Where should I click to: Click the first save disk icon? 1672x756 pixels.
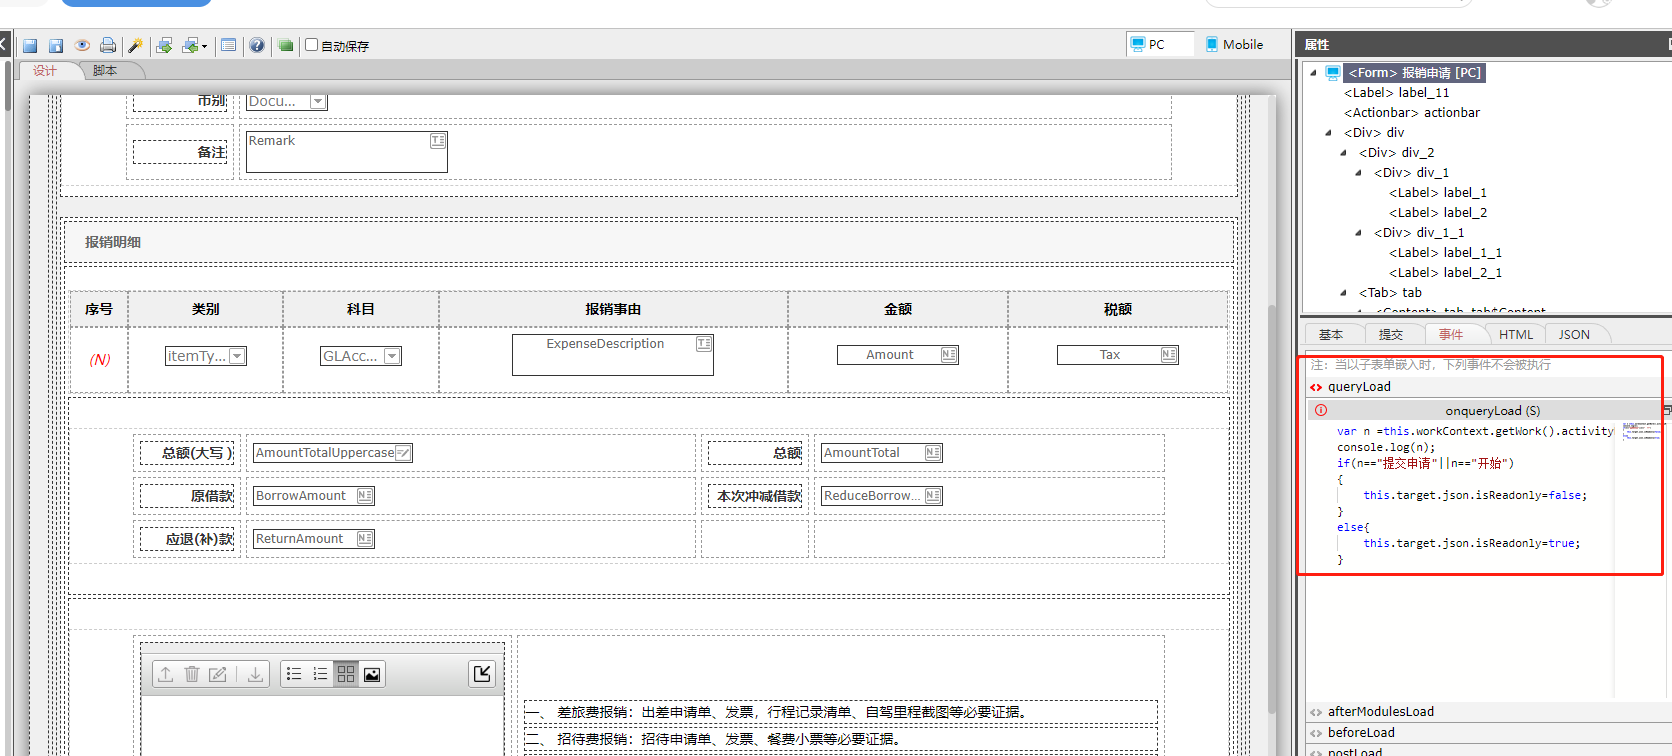30,46
